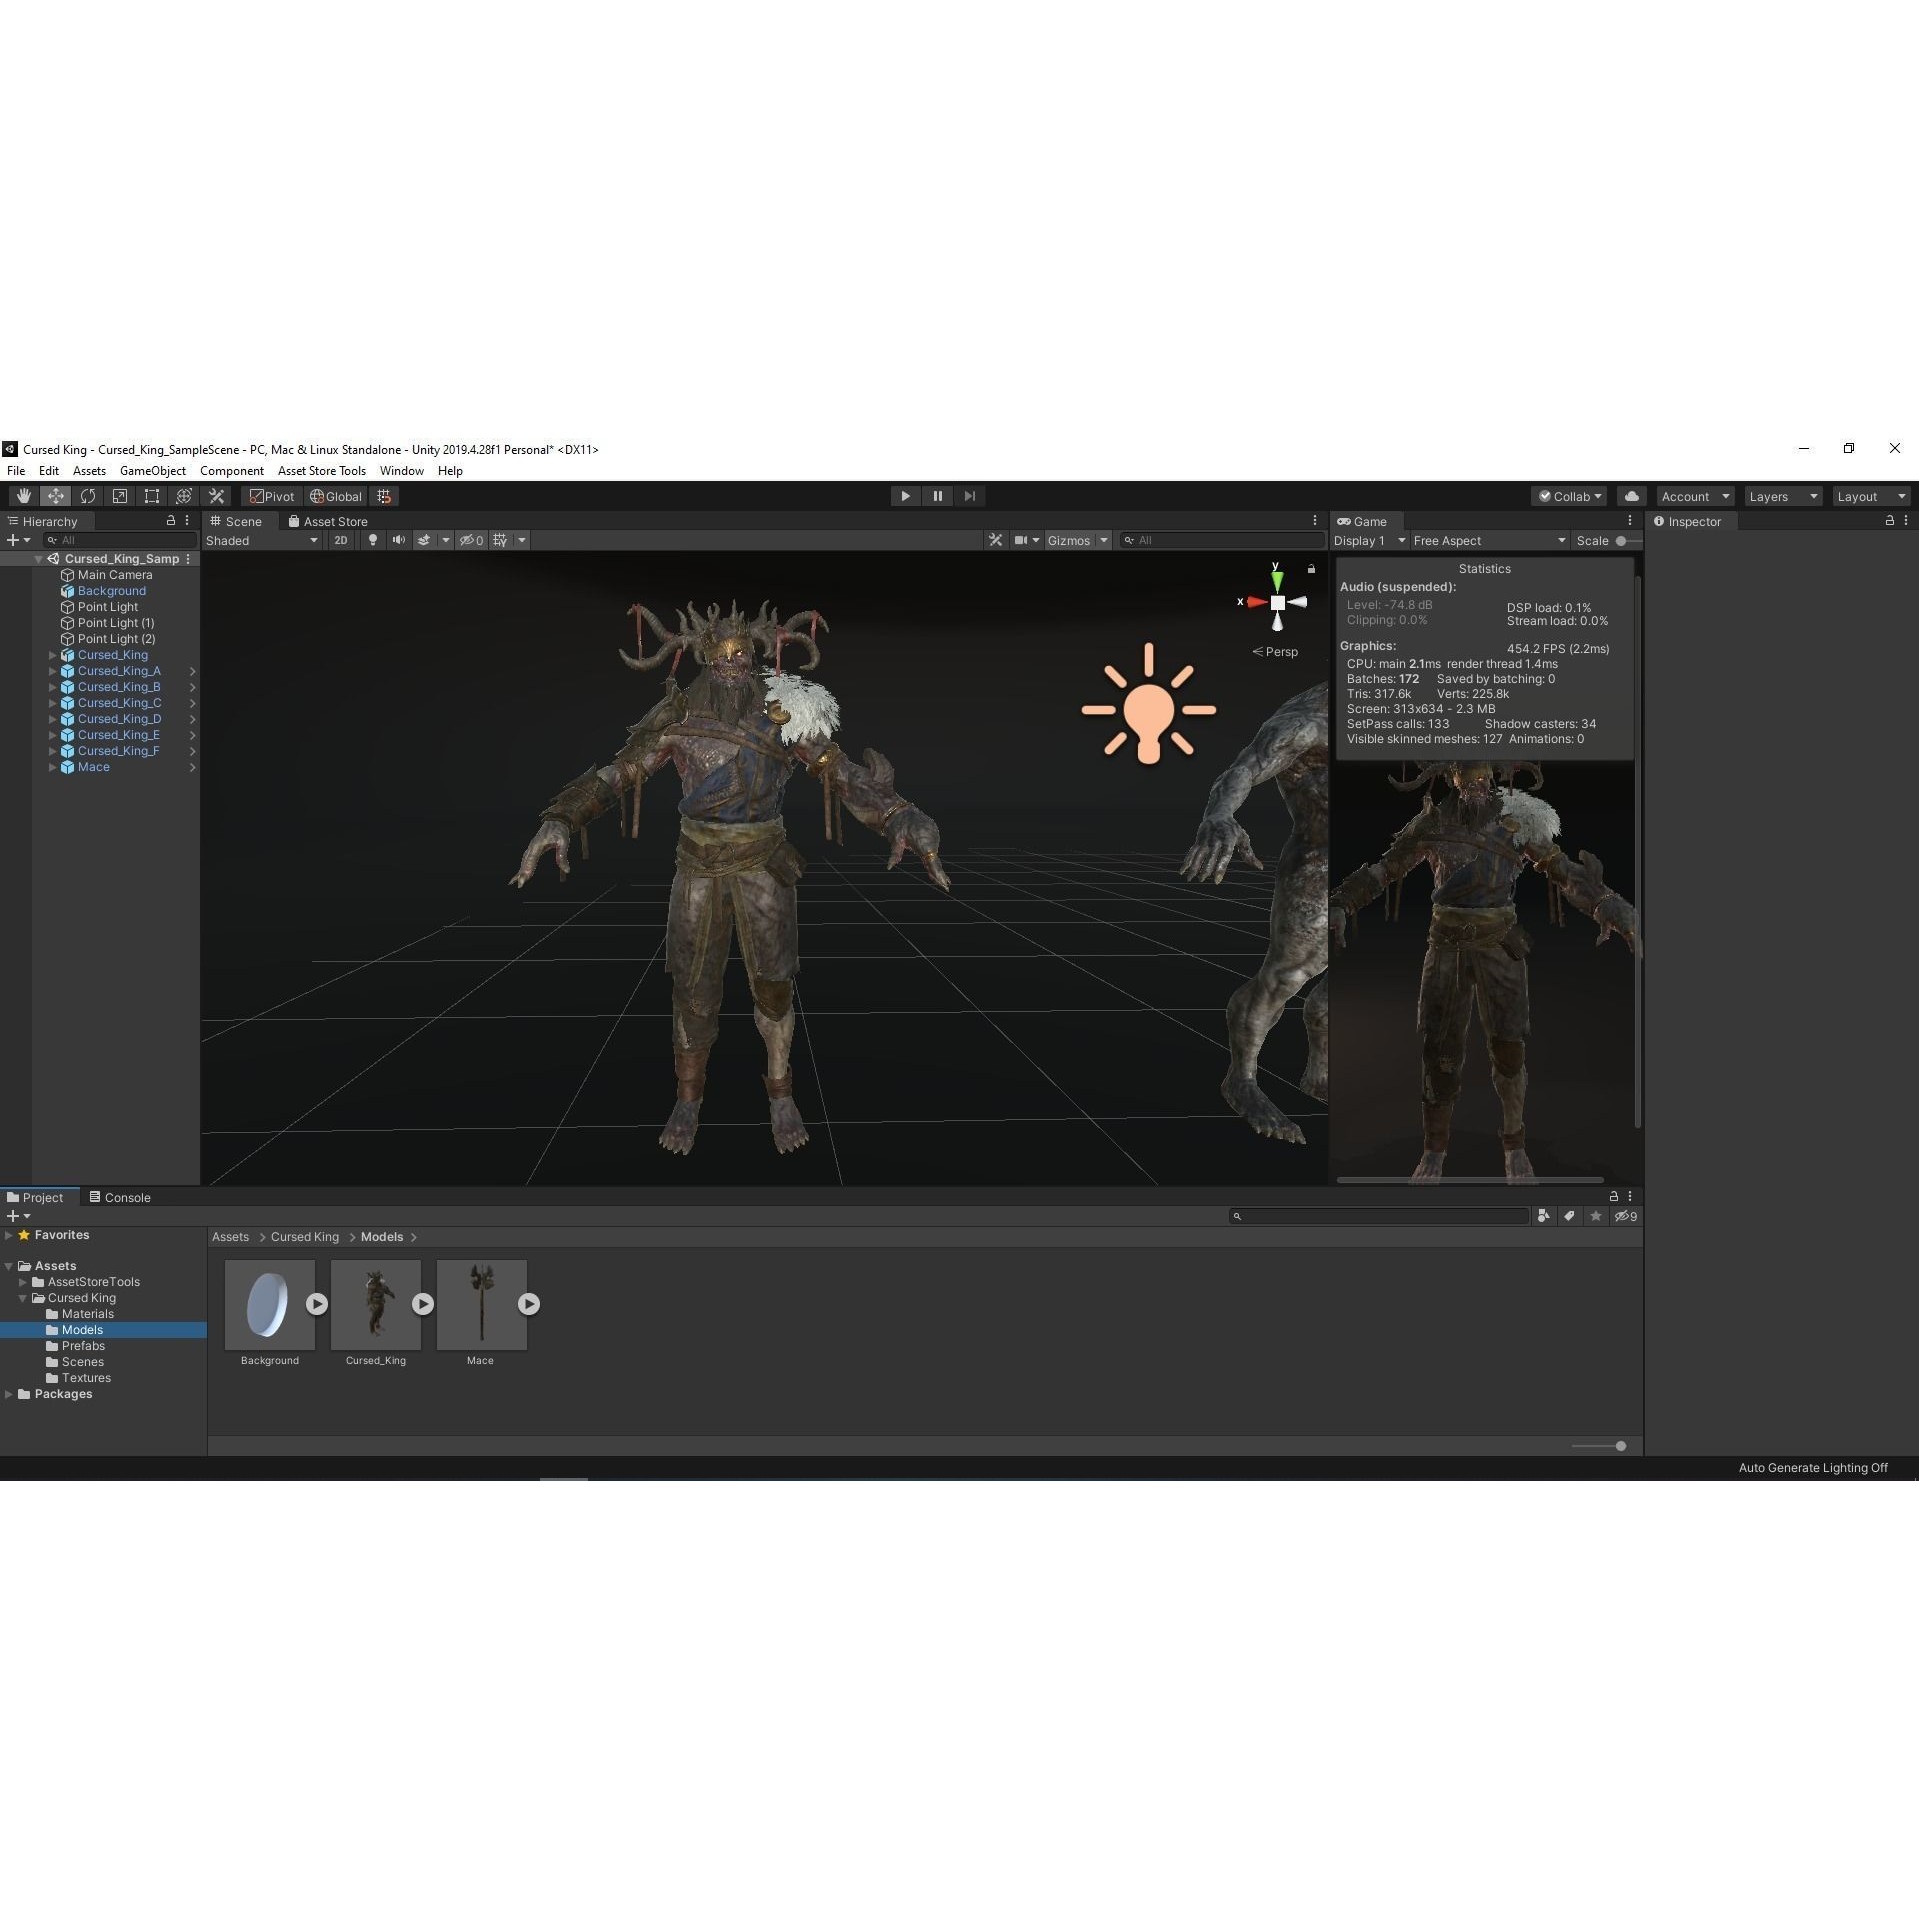The image size is (1919, 1919).
Task: Open the Custom Editor Tools icon
Action: coord(216,496)
